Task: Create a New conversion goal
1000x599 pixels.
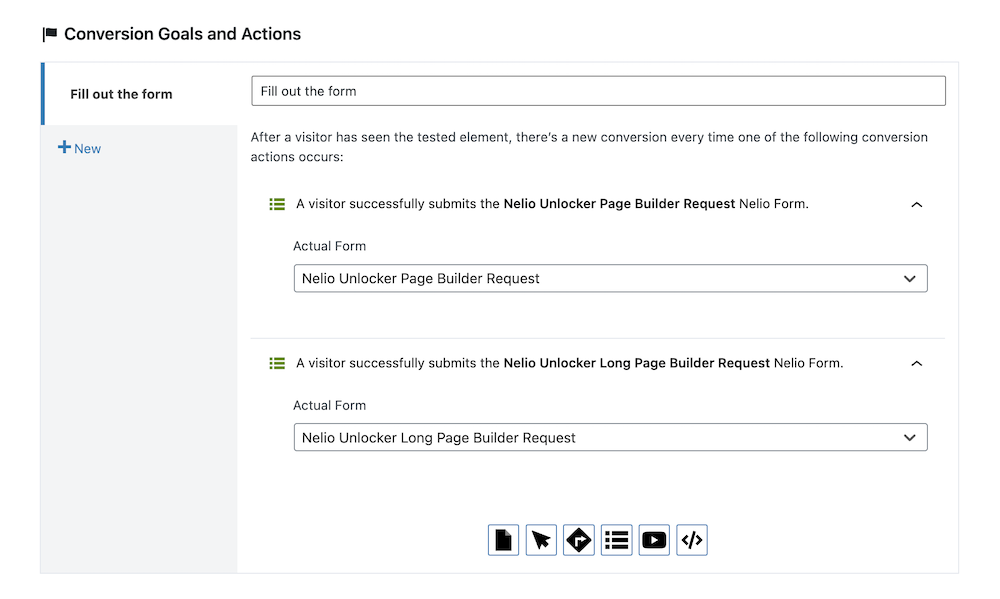Action: 80,148
